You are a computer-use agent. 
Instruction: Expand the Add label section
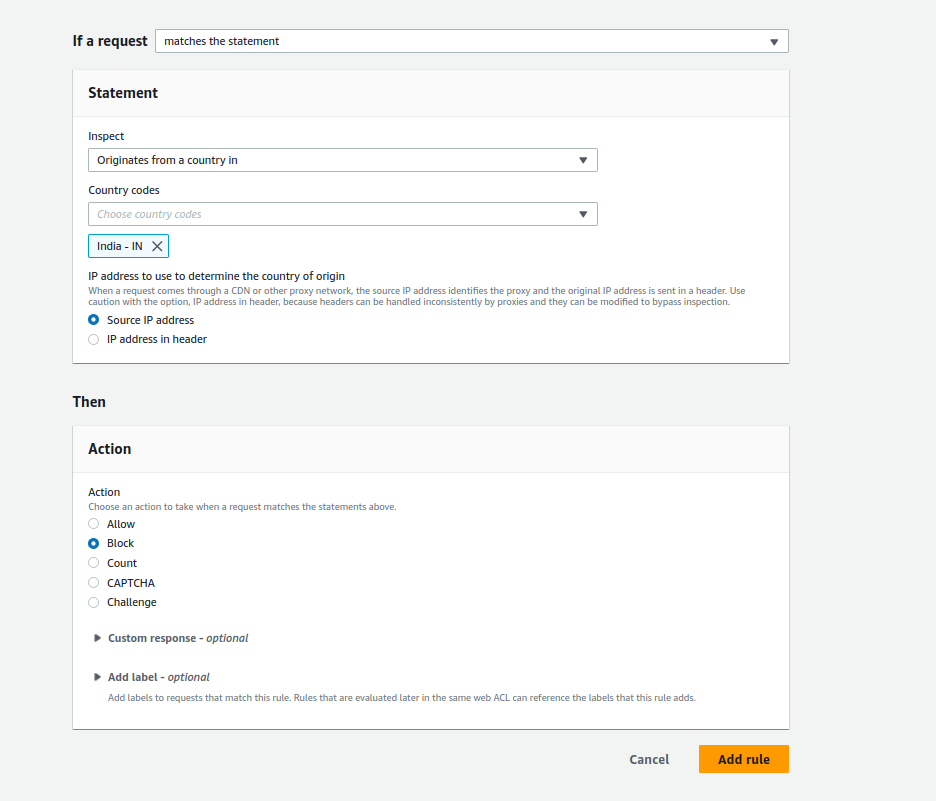click(x=97, y=677)
